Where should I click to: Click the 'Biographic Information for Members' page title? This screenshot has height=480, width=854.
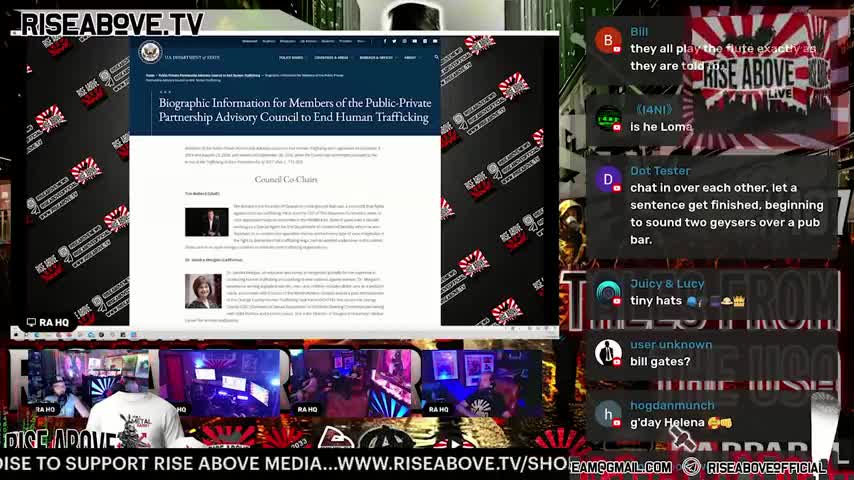pos(295,110)
